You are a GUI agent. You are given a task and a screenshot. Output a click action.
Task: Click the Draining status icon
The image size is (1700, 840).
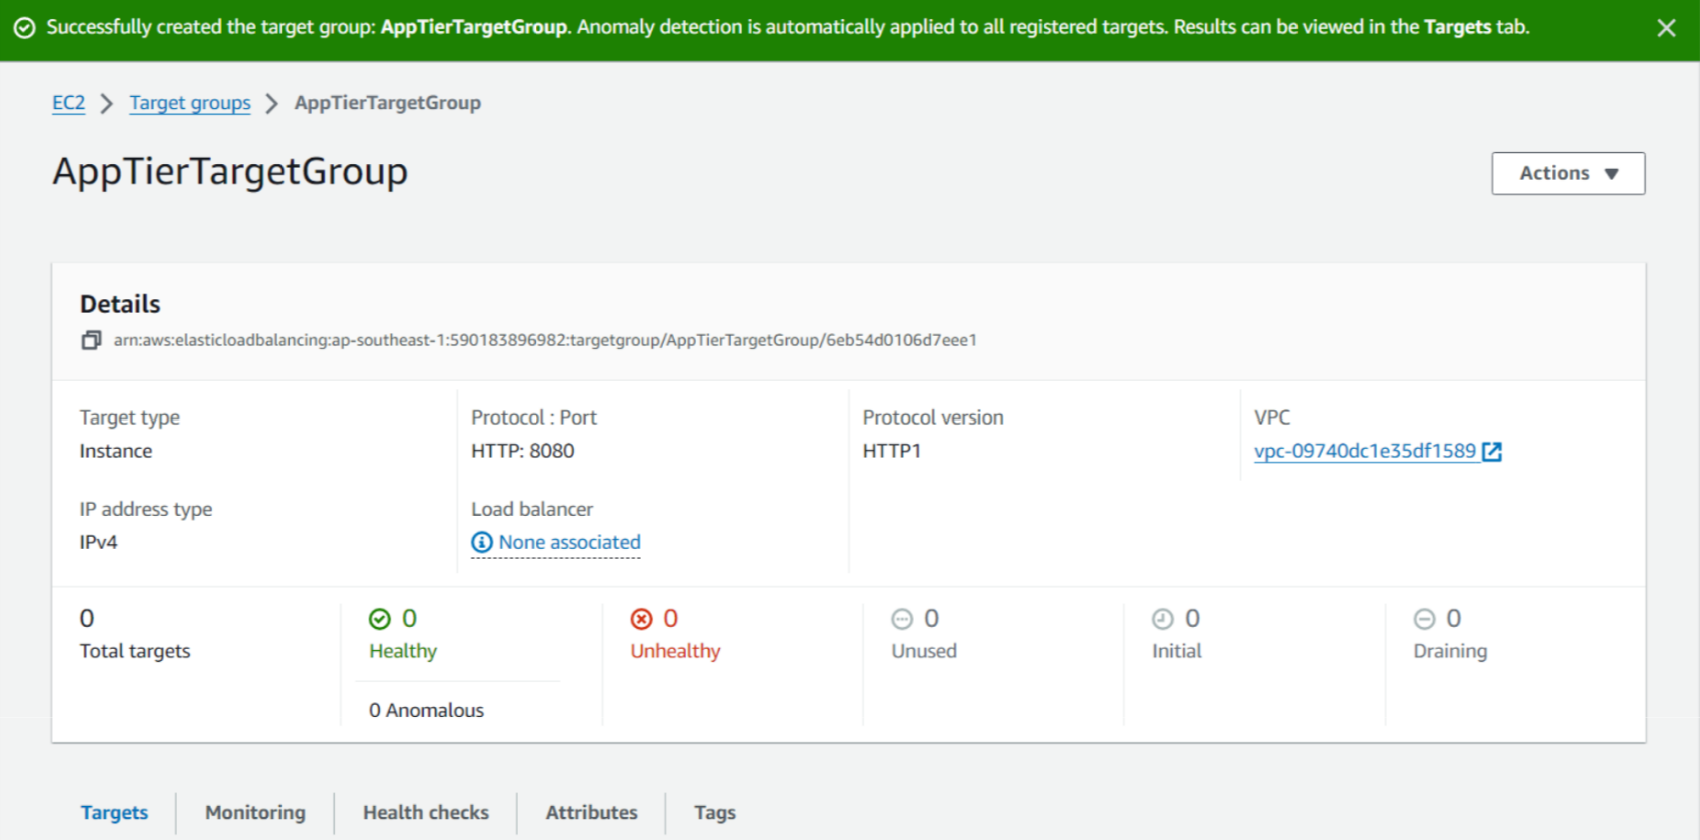(x=1424, y=619)
